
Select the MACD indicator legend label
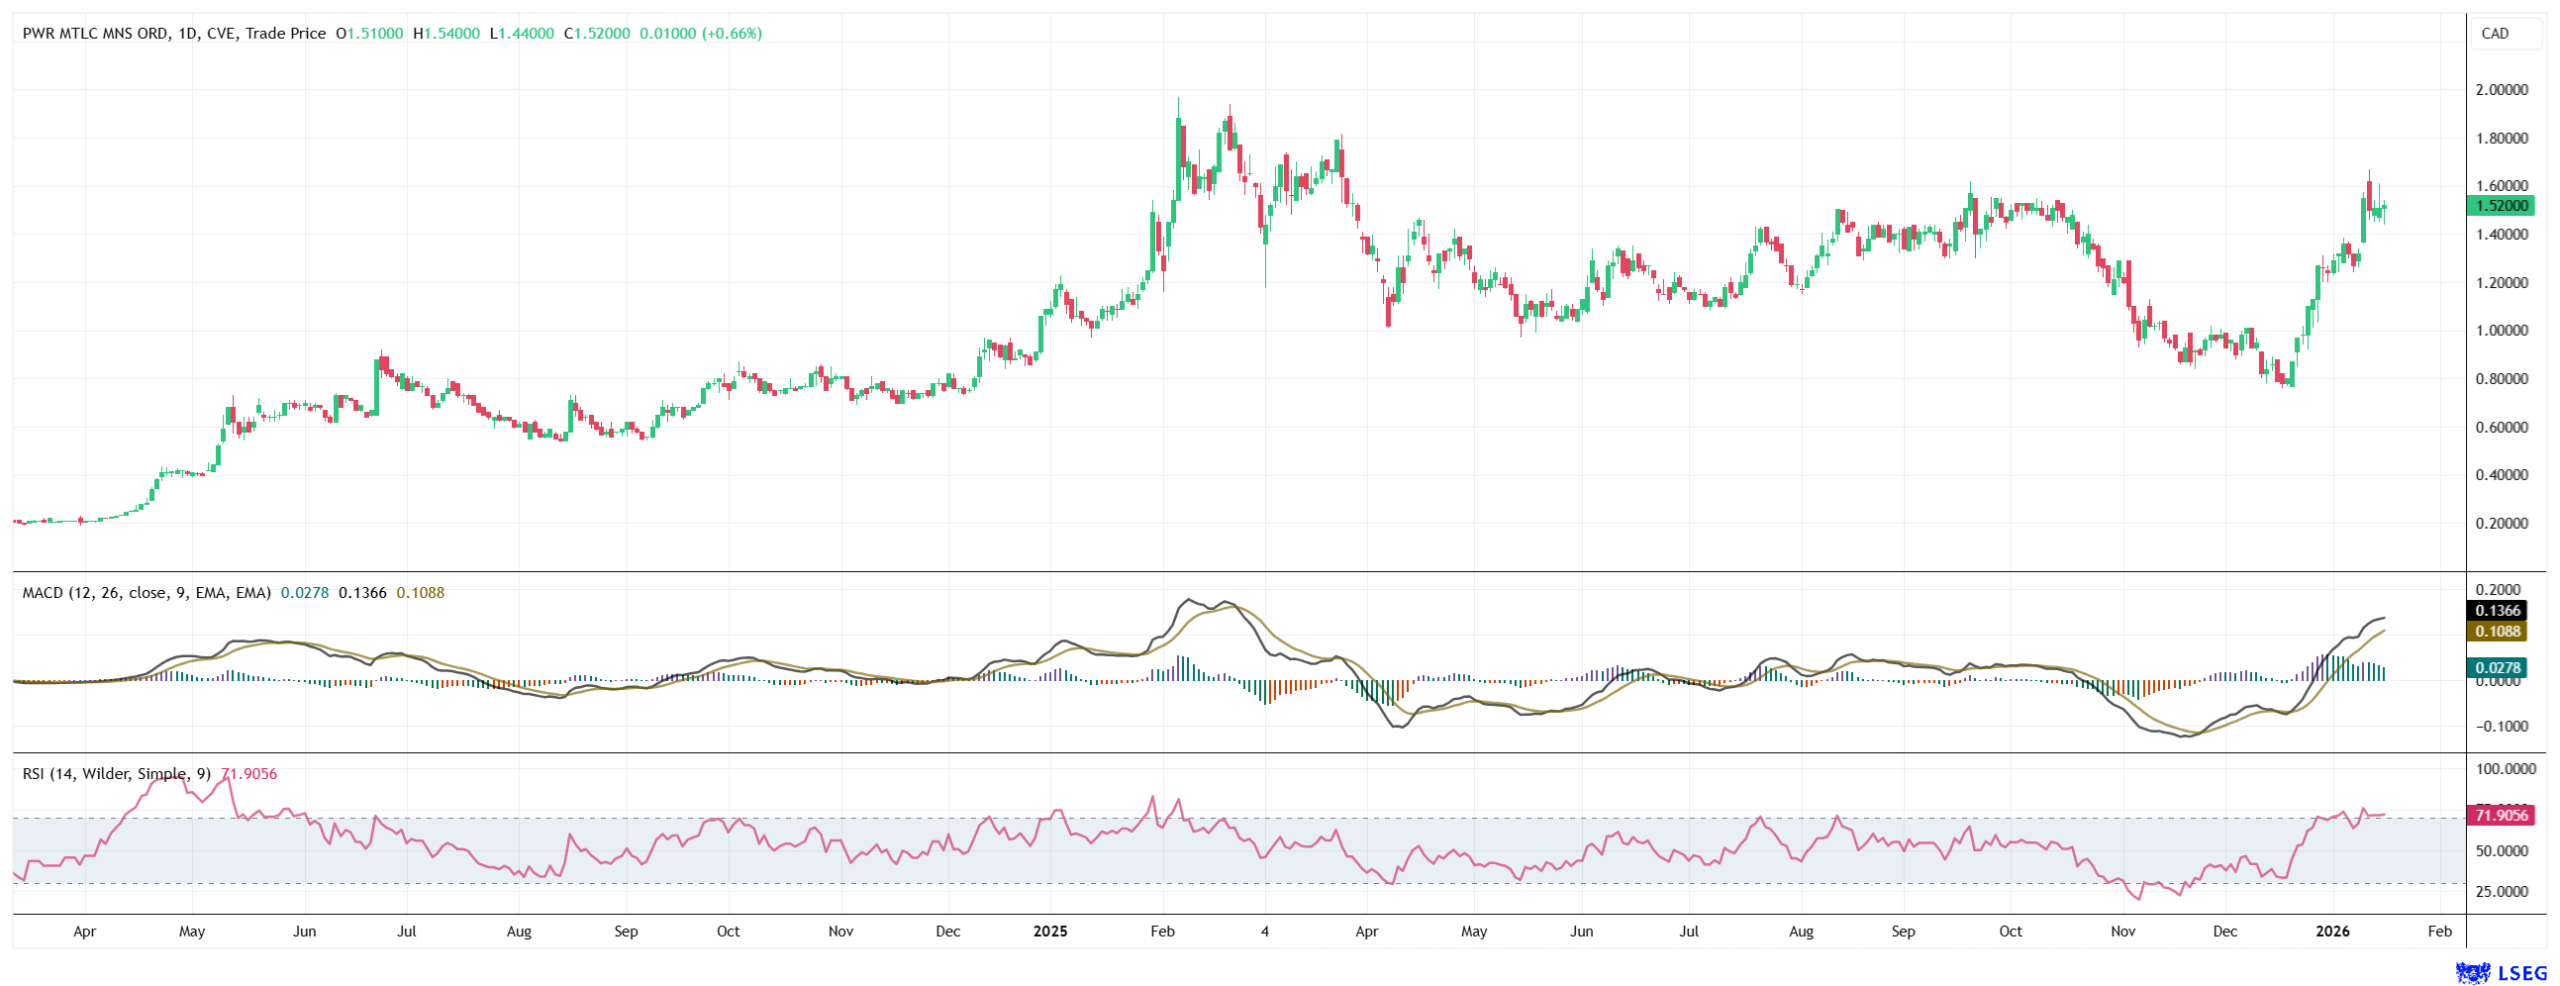coord(146,592)
